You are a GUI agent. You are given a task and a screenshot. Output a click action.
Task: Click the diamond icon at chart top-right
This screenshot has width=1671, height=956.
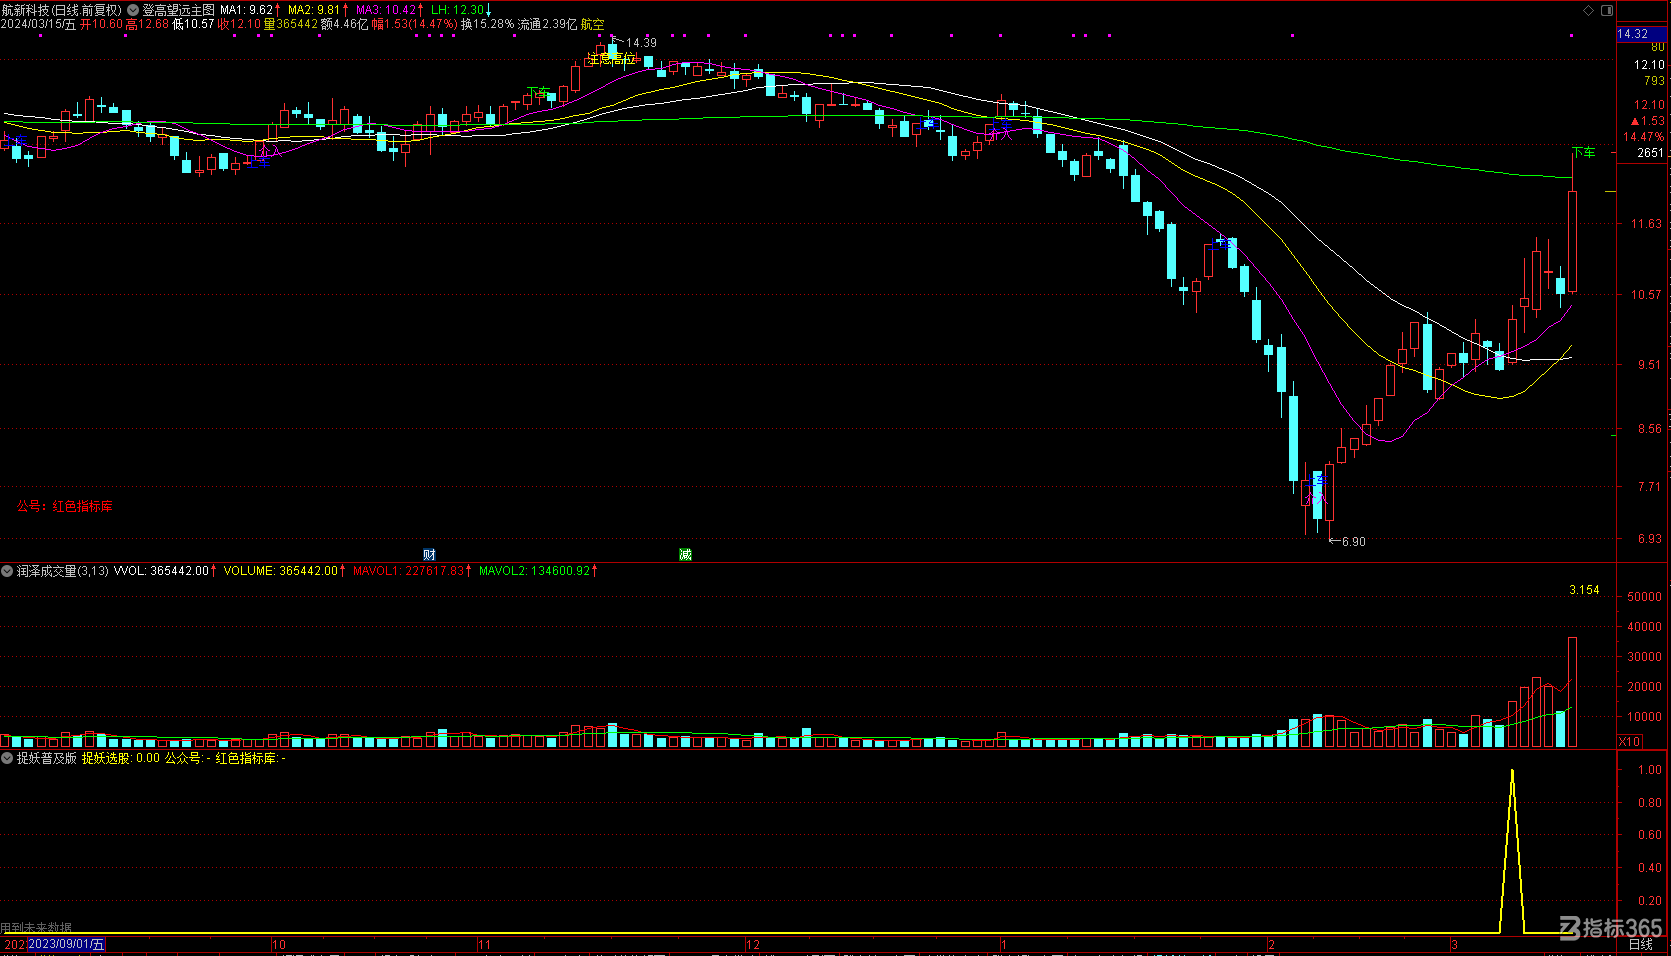pos(1589,10)
